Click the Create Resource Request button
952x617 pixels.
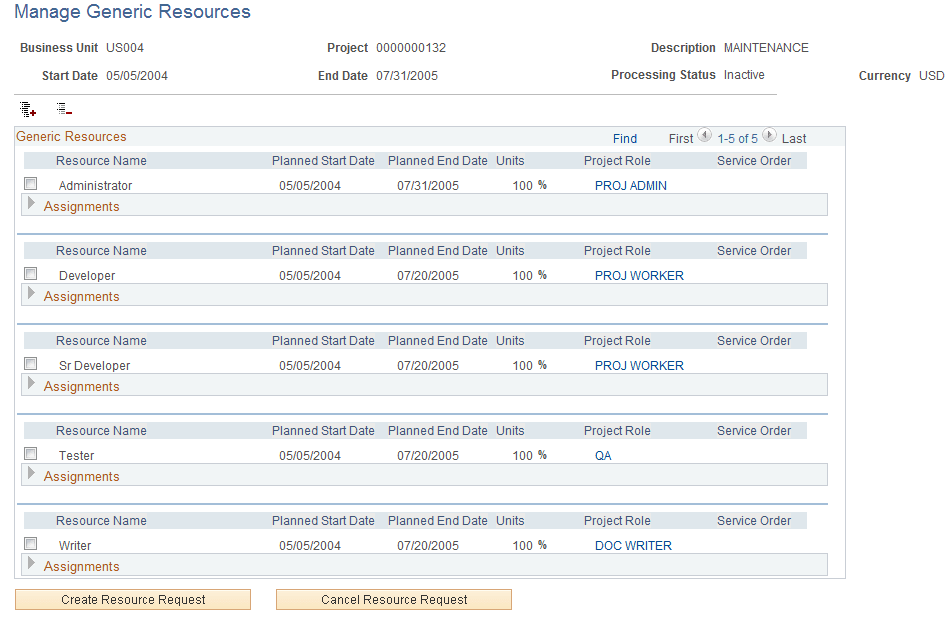tap(132, 599)
